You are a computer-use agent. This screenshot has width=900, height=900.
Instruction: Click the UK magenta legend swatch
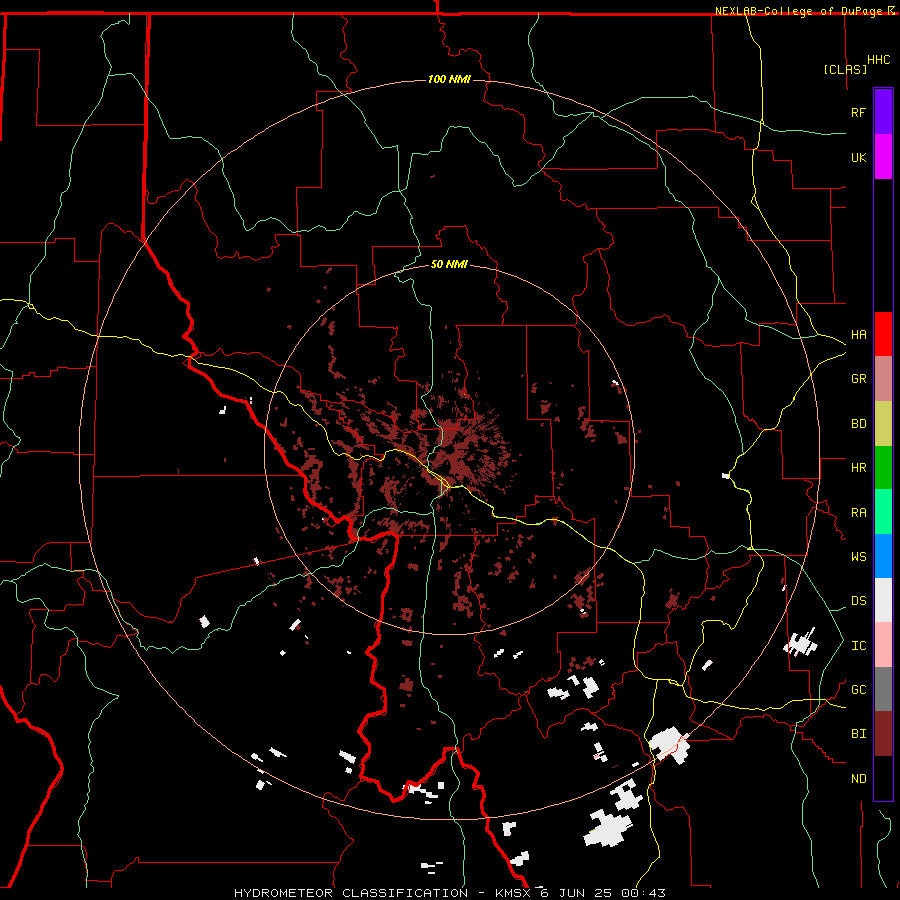tap(883, 157)
